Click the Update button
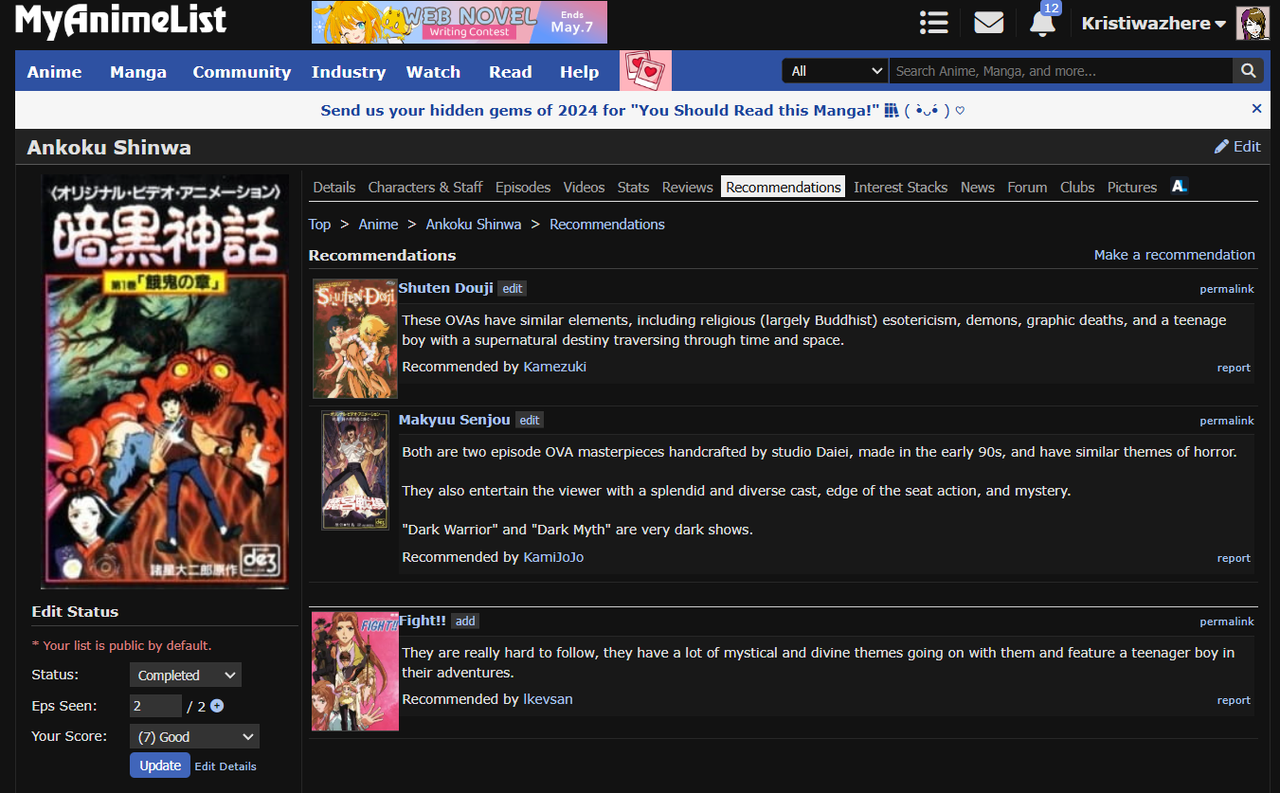This screenshot has width=1280, height=793. click(160, 765)
